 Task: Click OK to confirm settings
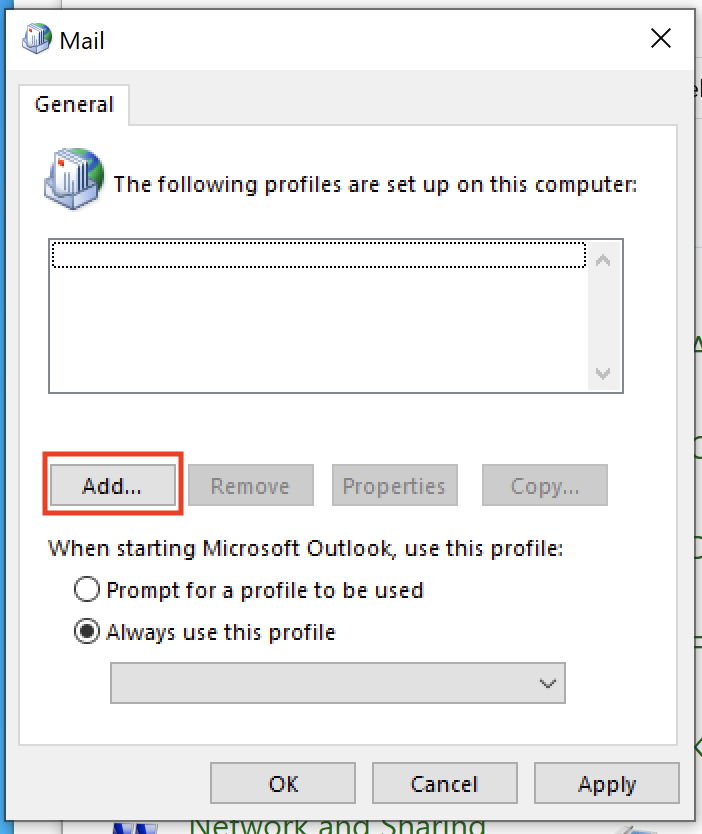[283, 783]
